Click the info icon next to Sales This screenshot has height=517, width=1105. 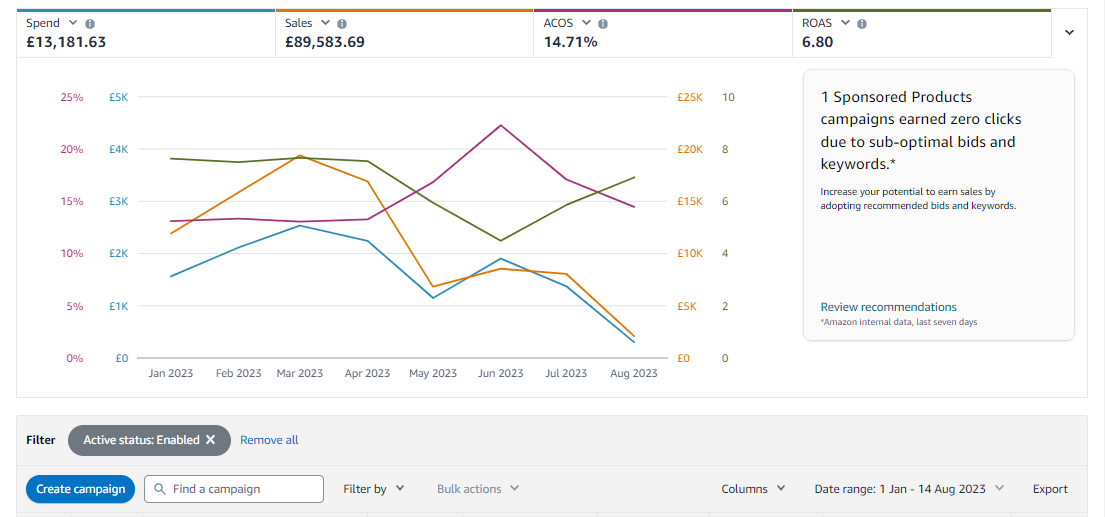pyautogui.click(x=342, y=23)
